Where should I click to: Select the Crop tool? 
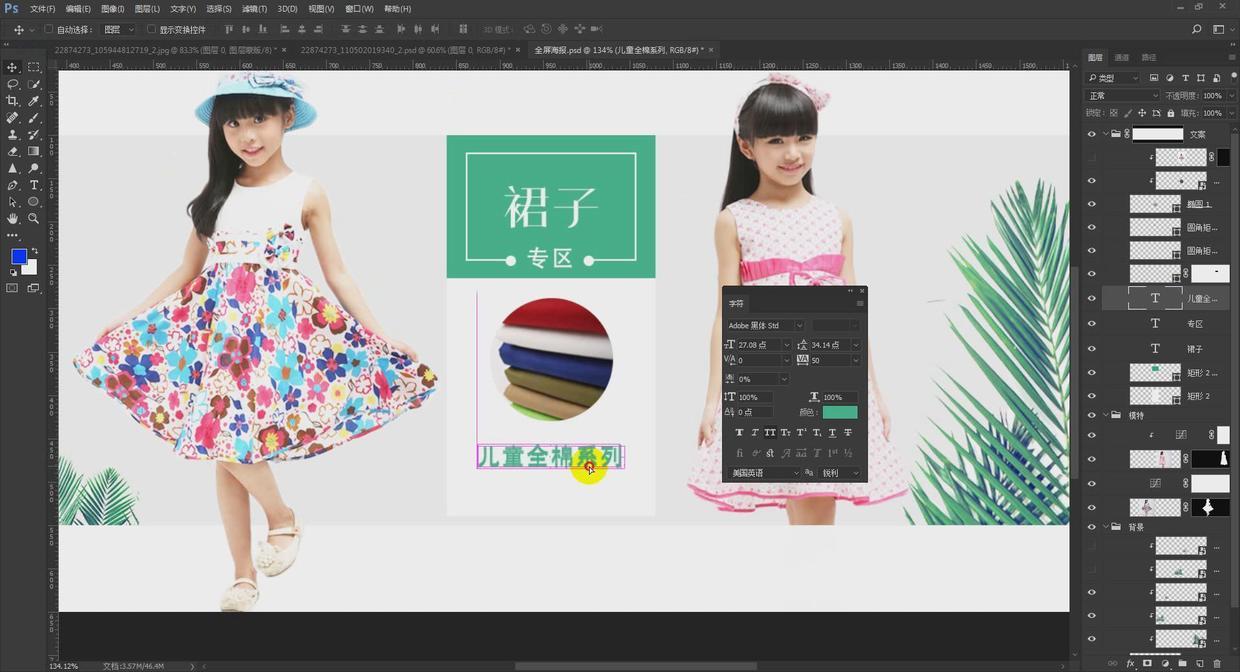click(12, 101)
